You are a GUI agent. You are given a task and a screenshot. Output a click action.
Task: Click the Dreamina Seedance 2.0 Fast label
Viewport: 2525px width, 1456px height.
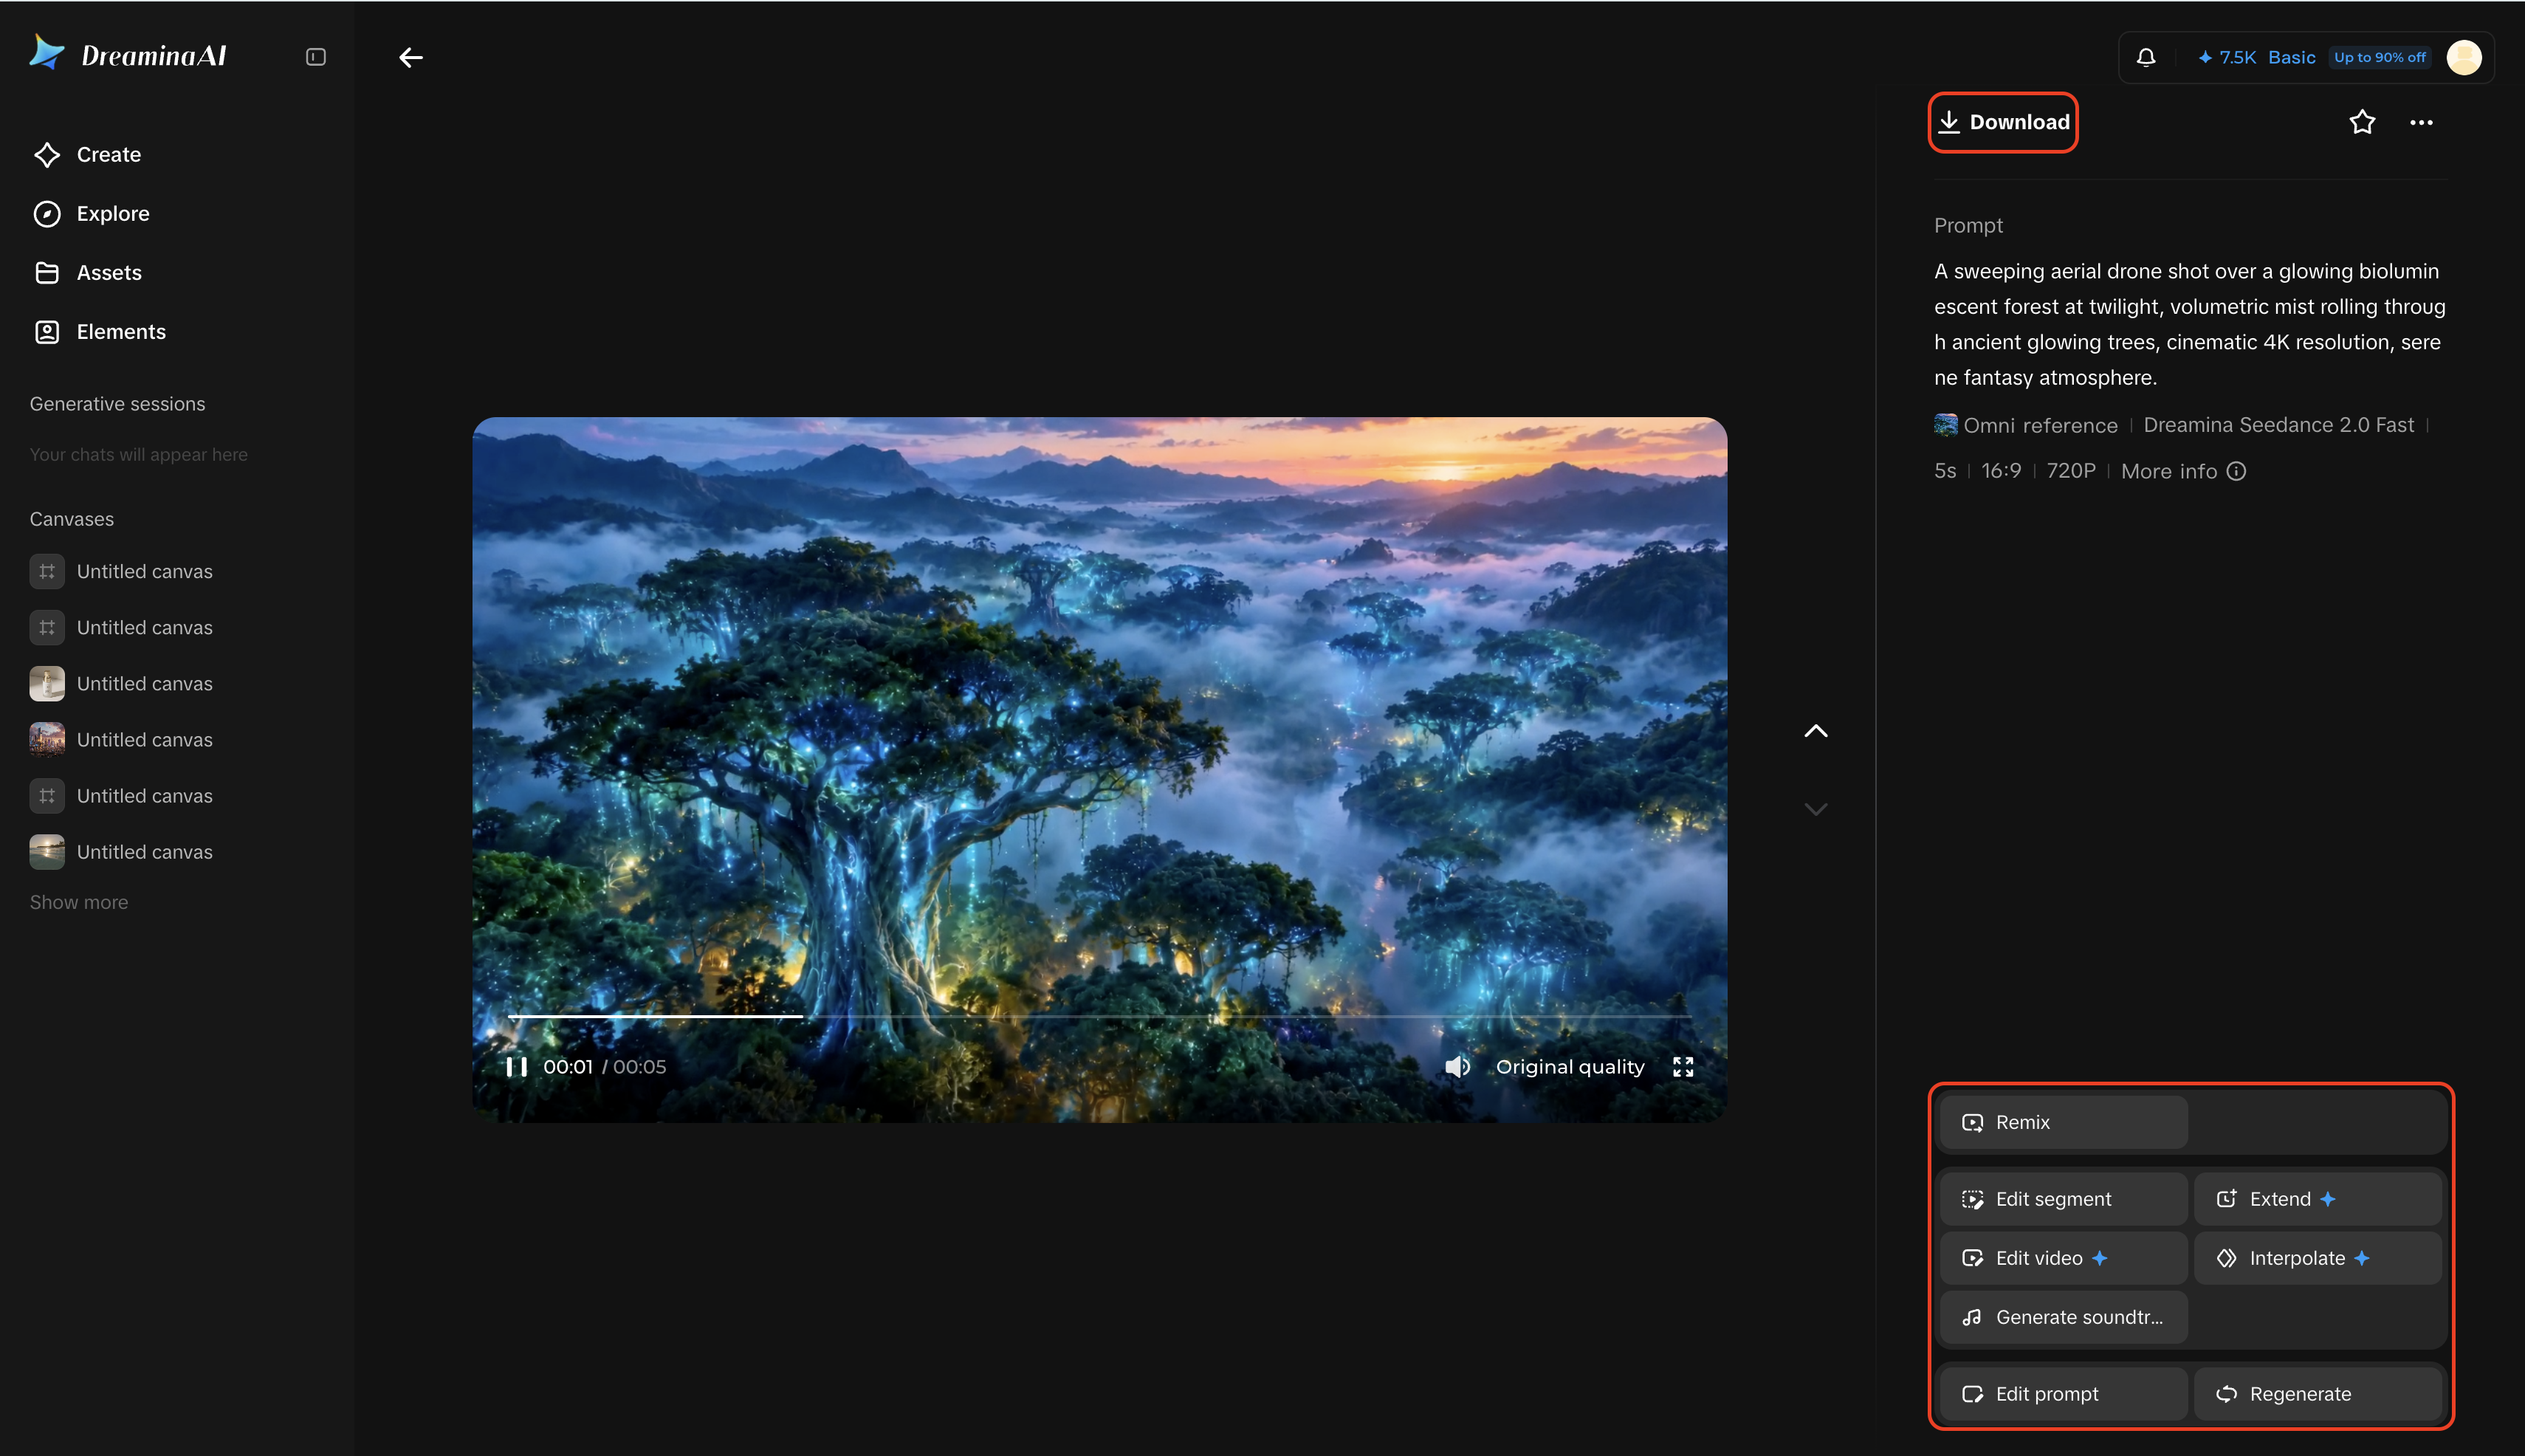tap(2278, 425)
